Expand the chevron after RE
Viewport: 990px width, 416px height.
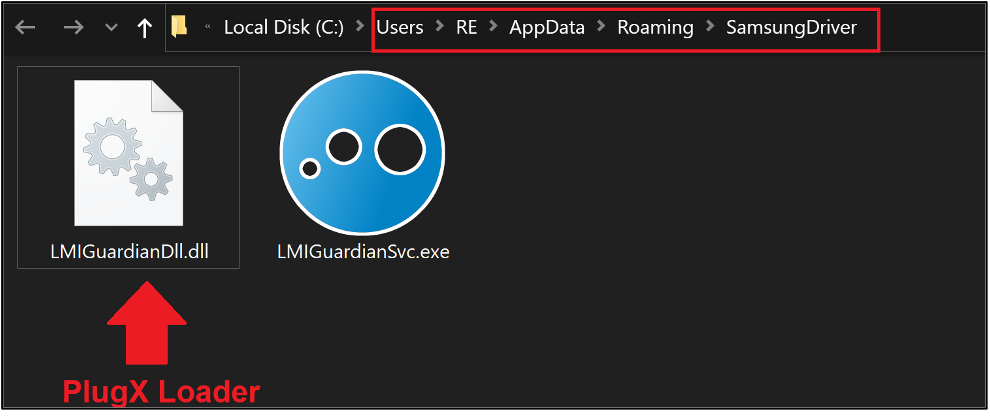[x=493, y=28]
